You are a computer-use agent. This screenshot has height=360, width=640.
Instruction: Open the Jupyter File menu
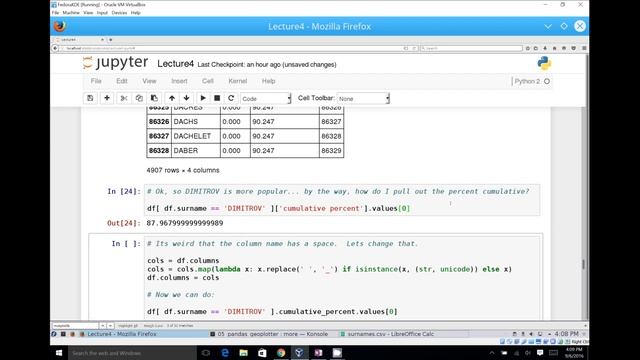coord(96,81)
